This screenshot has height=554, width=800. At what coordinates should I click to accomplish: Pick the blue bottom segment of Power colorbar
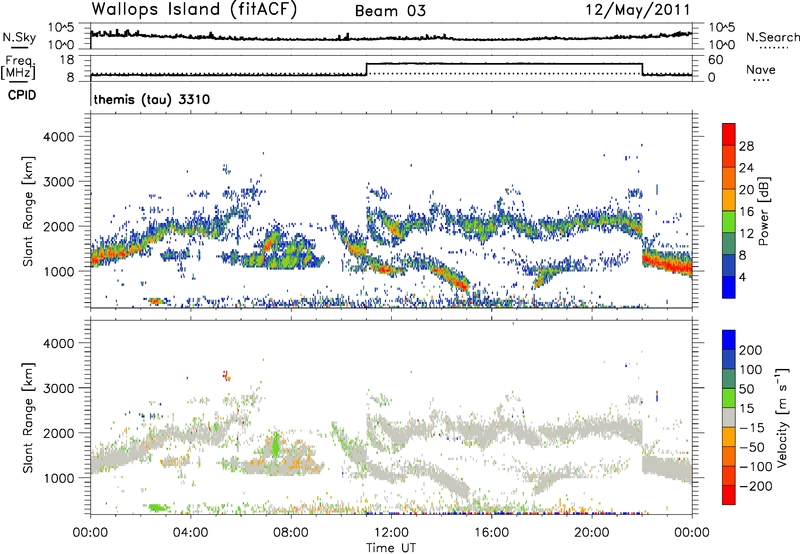click(x=729, y=287)
